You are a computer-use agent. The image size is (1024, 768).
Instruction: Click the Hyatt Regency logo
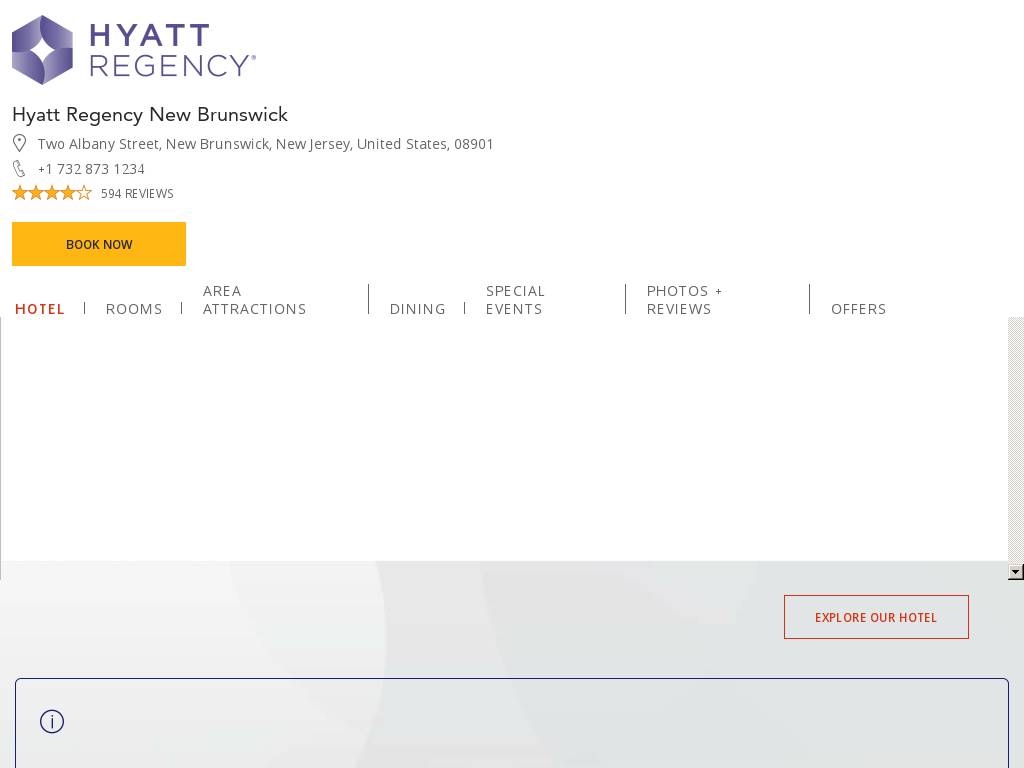pos(134,50)
